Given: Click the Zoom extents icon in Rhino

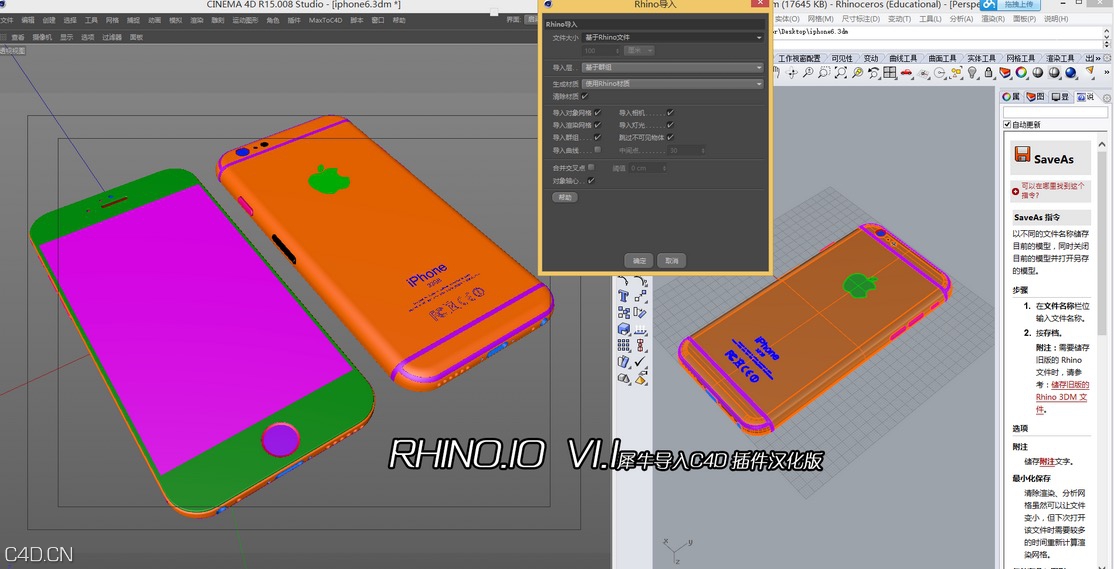Looking at the screenshot, I should tap(840, 72).
